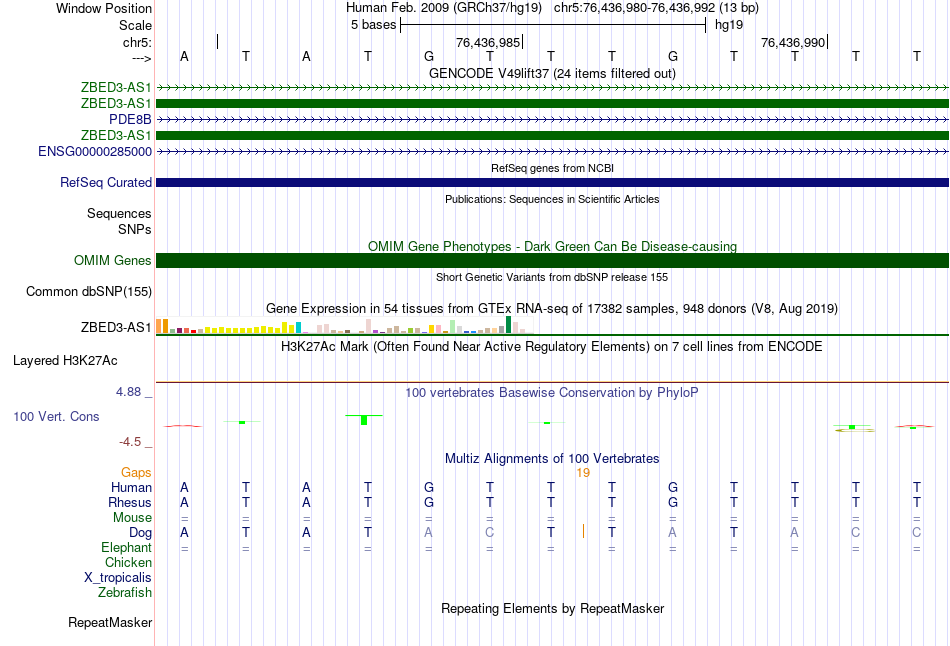Open the RefSeq genes from NCBI title
The image size is (950, 646).
(552, 168)
